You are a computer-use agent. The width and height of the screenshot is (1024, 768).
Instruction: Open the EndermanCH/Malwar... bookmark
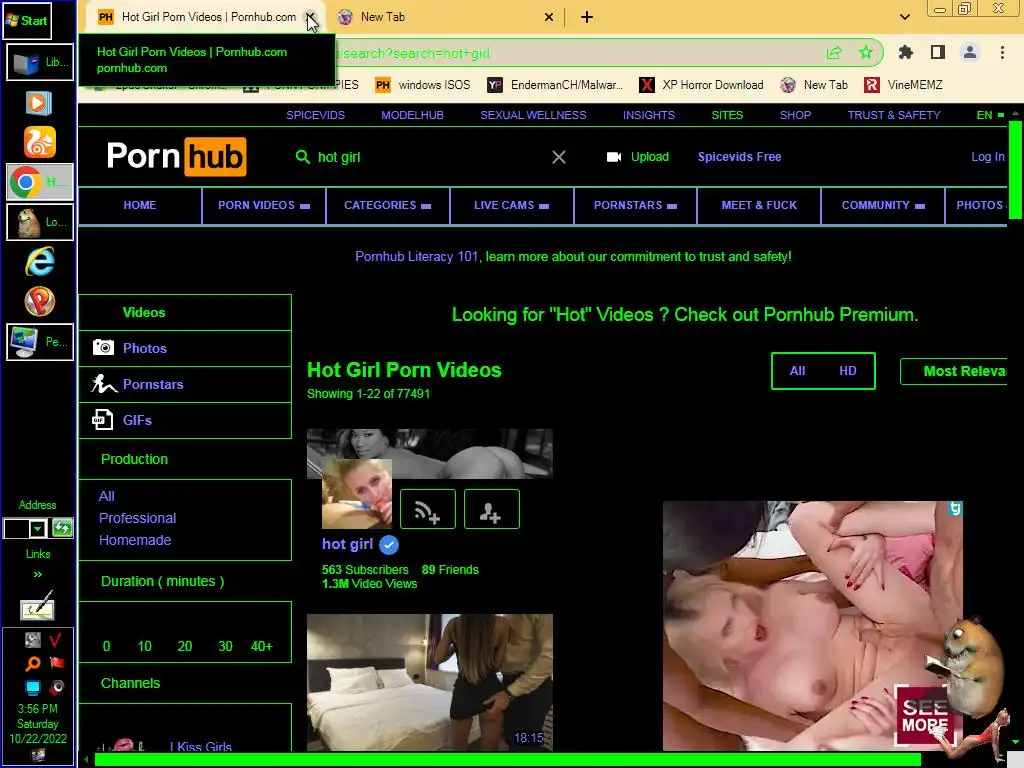pos(555,85)
